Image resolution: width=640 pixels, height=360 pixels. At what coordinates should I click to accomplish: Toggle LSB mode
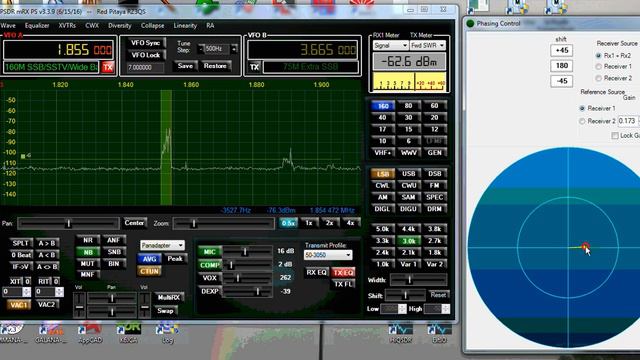point(382,174)
